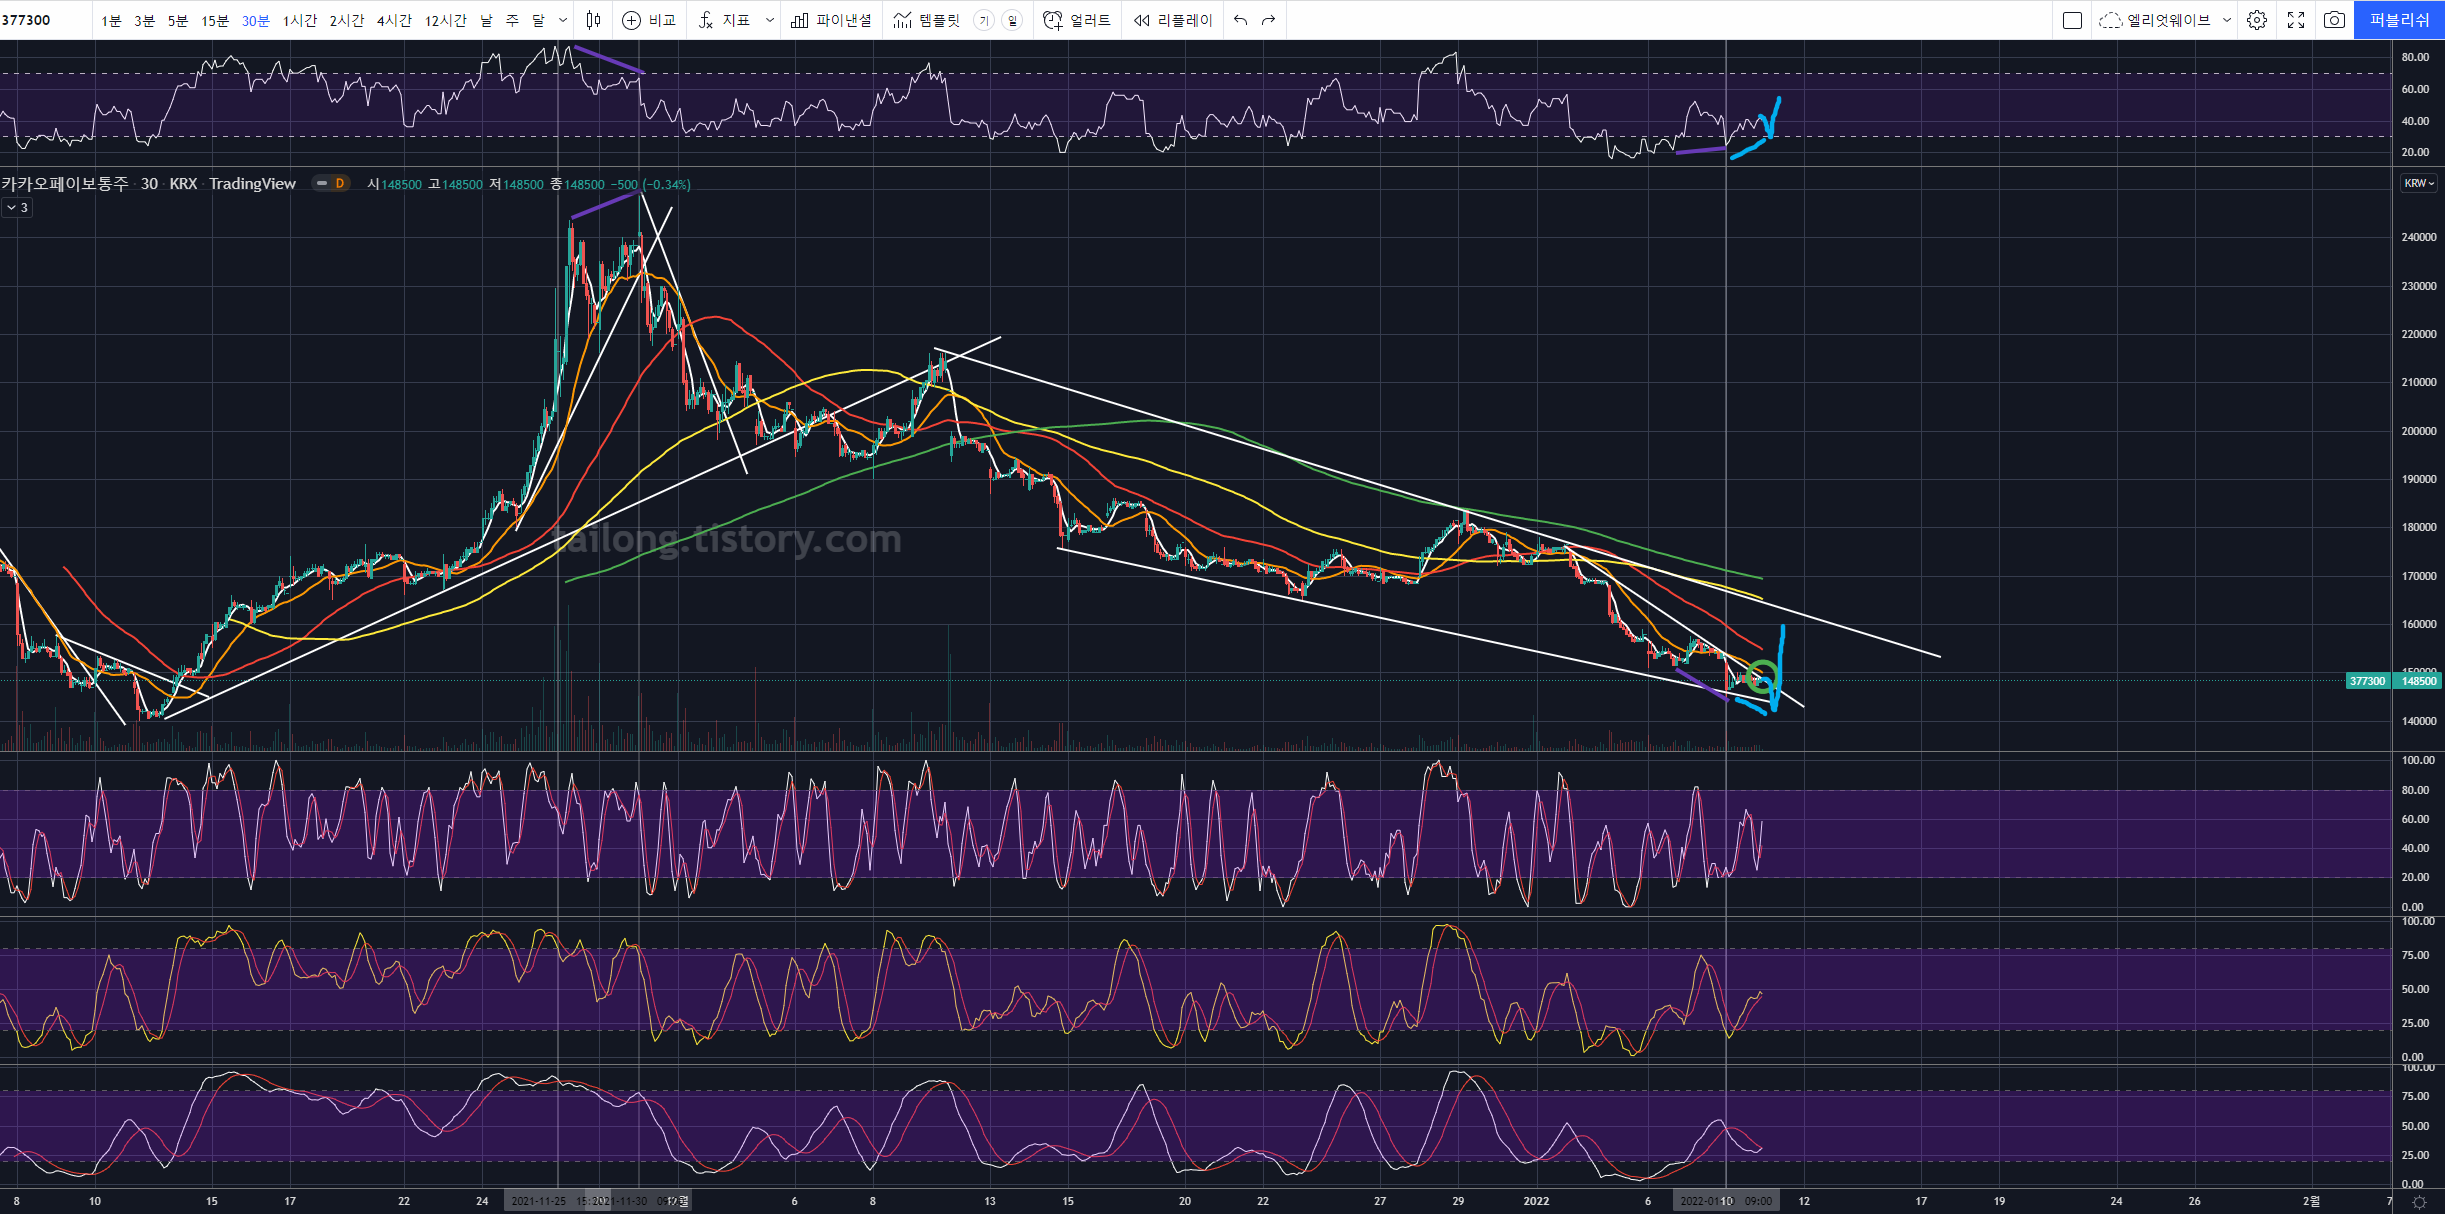Click the blue 퍼블리쉬 publish button
This screenshot has height=1214, width=2445.
click(x=2399, y=20)
